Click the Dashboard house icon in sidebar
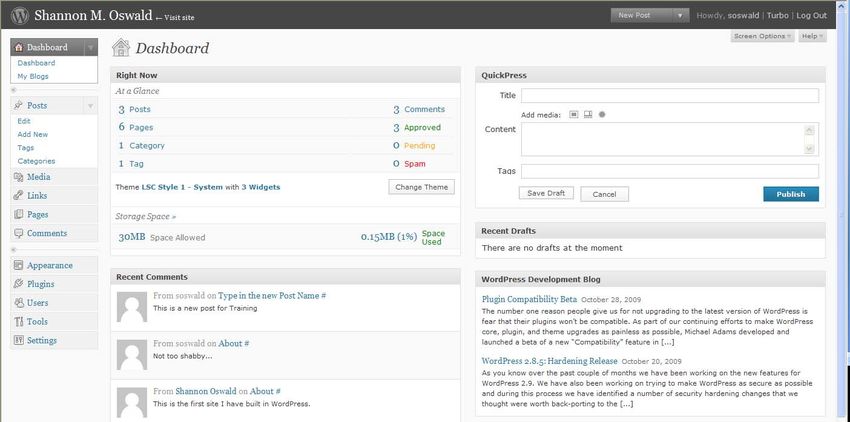The height and width of the screenshot is (422, 850). pyautogui.click(x=19, y=47)
